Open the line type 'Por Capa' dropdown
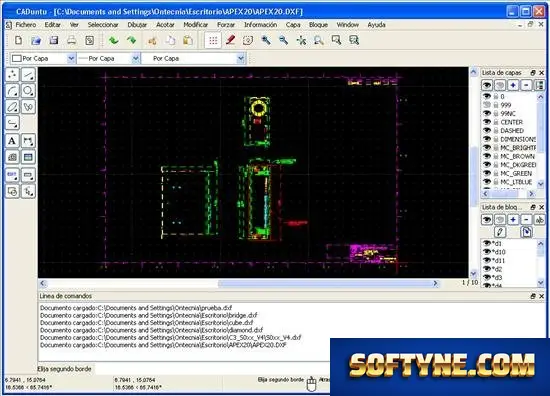Screen dimensions: 550x396 pos(193,58)
